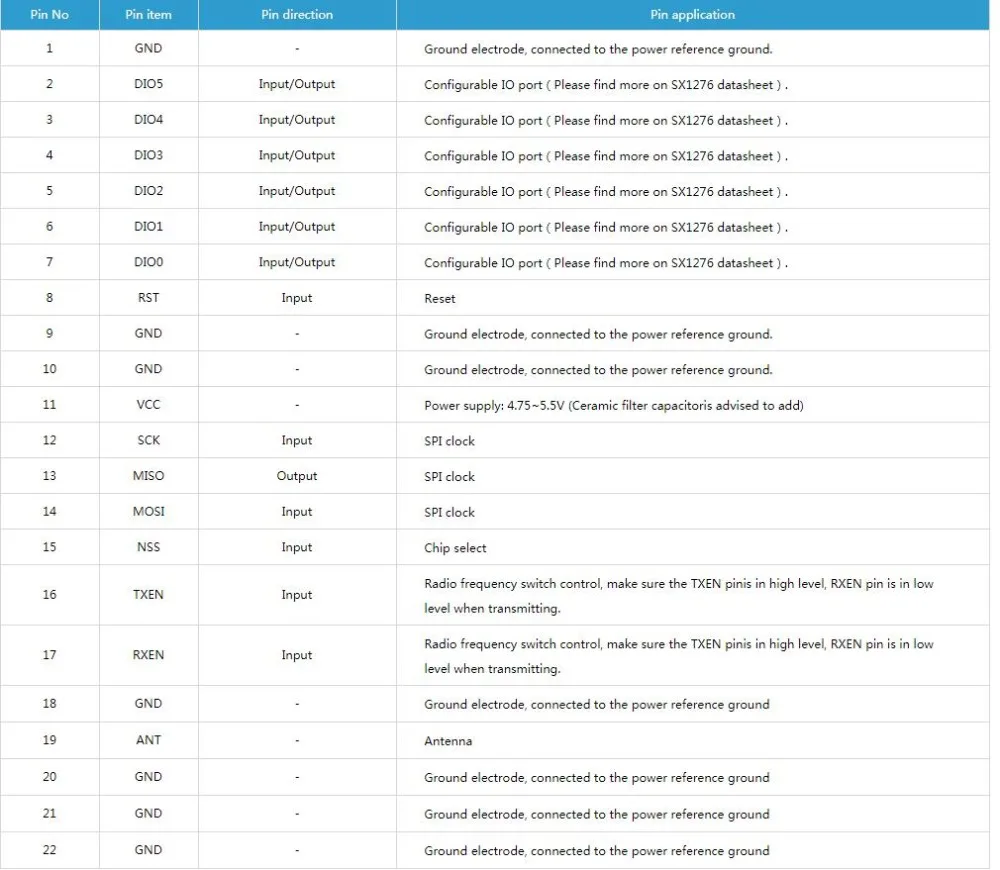The height and width of the screenshot is (870, 1000).
Task: Click the 'Pin direction' column header
Action: [x=297, y=15]
